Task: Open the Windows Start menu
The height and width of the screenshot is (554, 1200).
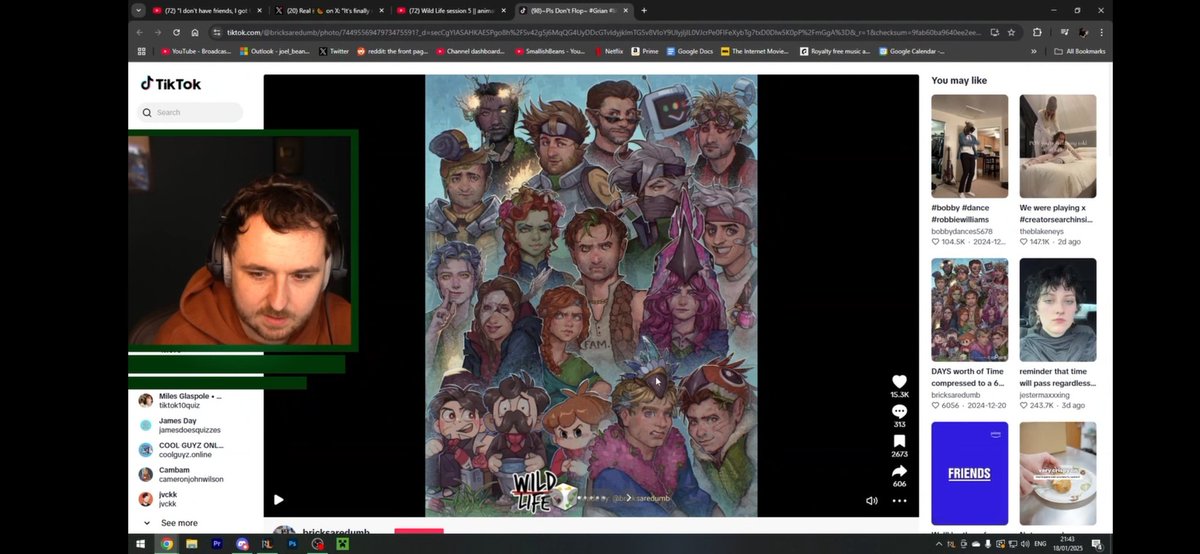Action: 141,544
